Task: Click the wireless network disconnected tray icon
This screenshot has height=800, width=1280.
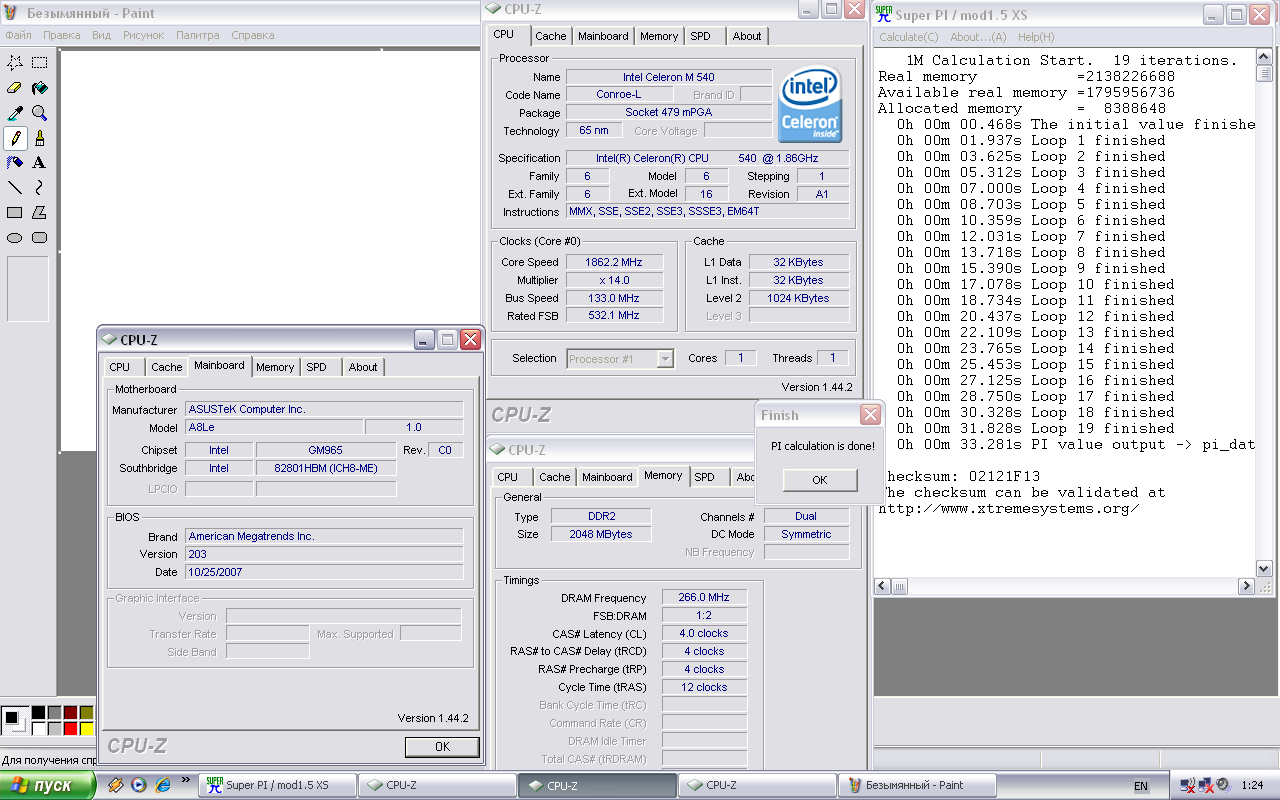Action: tap(1187, 785)
